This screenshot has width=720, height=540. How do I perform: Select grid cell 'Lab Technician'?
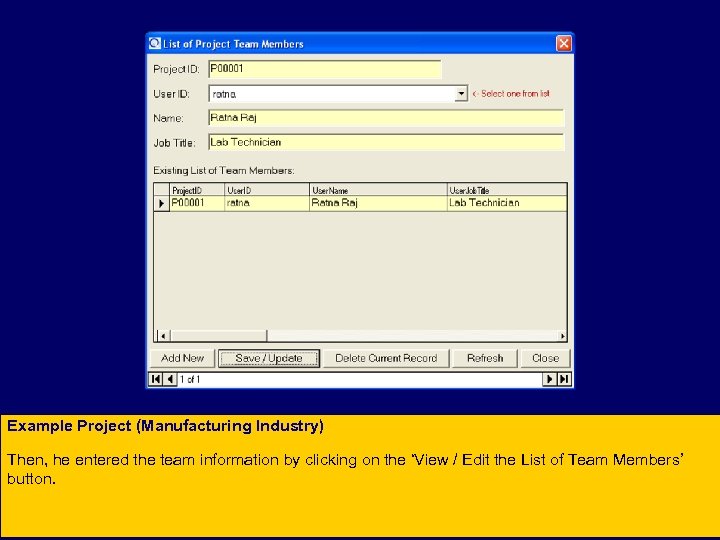(x=507, y=203)
